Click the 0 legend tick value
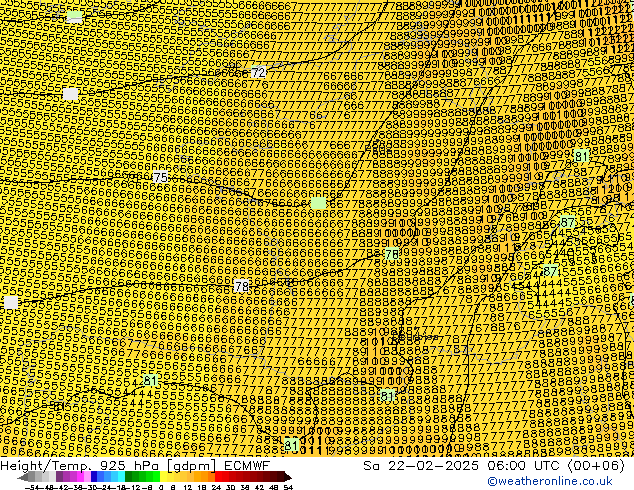Screen dimensions: 634x490 coord(161,487)
